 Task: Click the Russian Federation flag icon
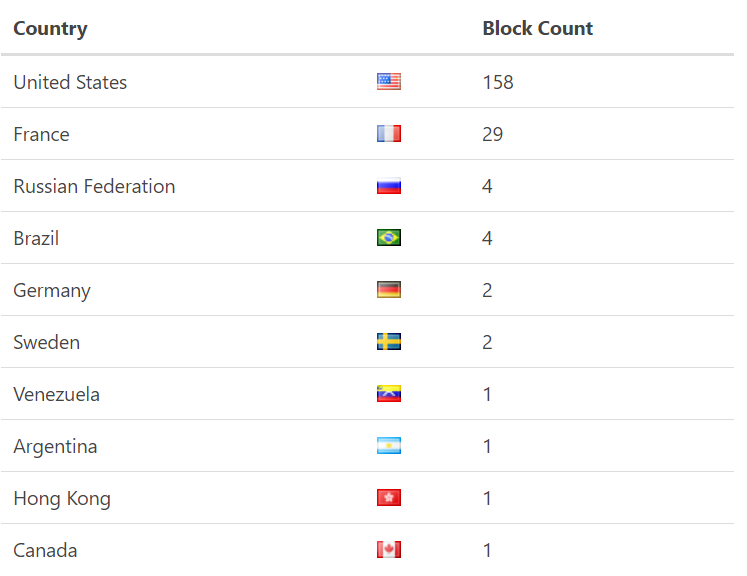click(x=389, y=186)
